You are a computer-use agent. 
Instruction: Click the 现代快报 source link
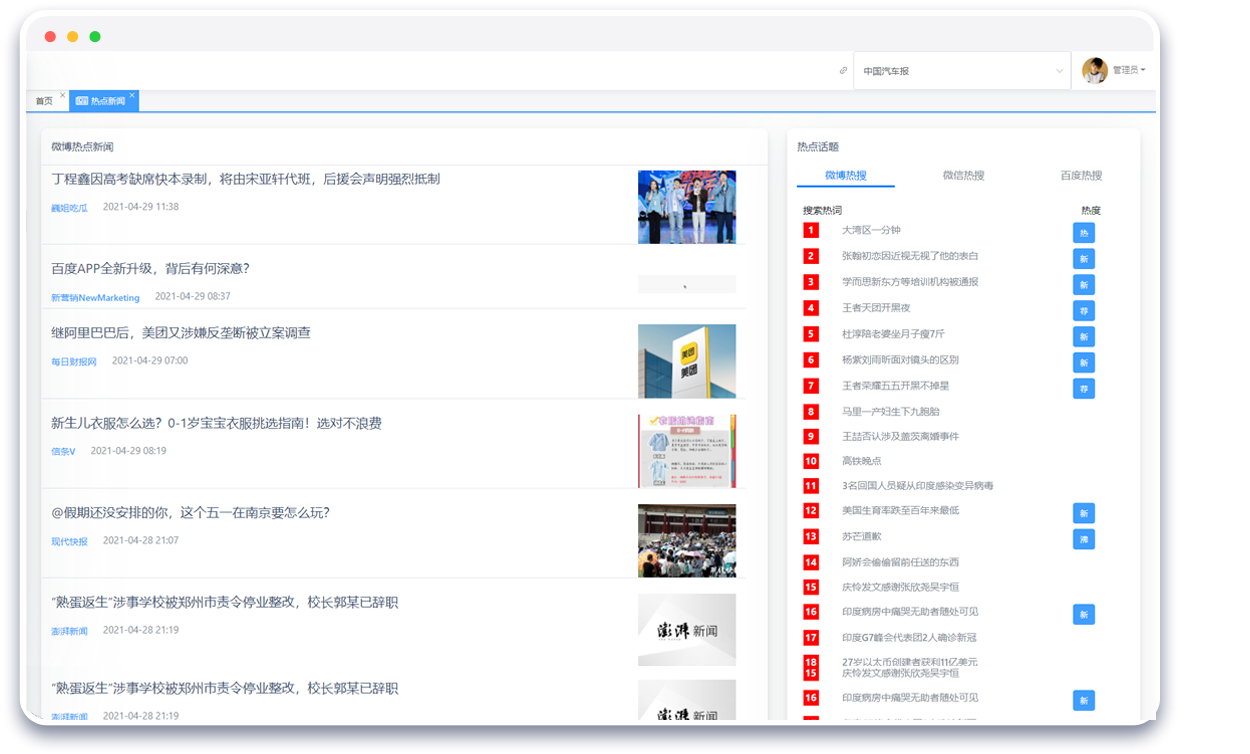70,541
